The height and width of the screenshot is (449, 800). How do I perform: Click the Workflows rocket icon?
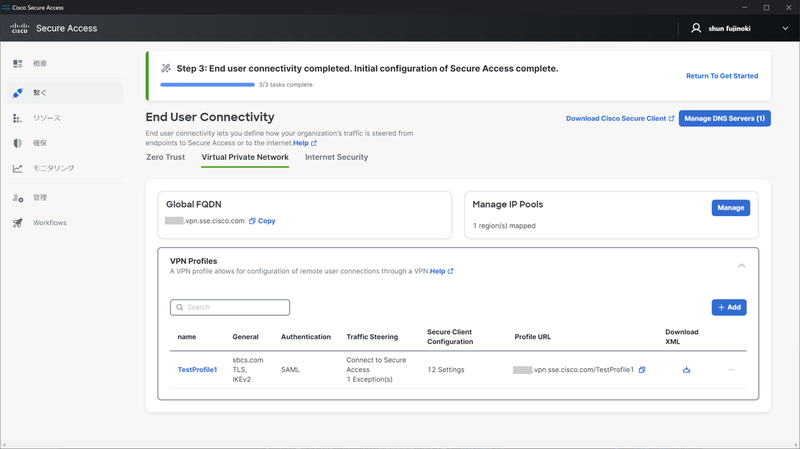coord(18,223)
